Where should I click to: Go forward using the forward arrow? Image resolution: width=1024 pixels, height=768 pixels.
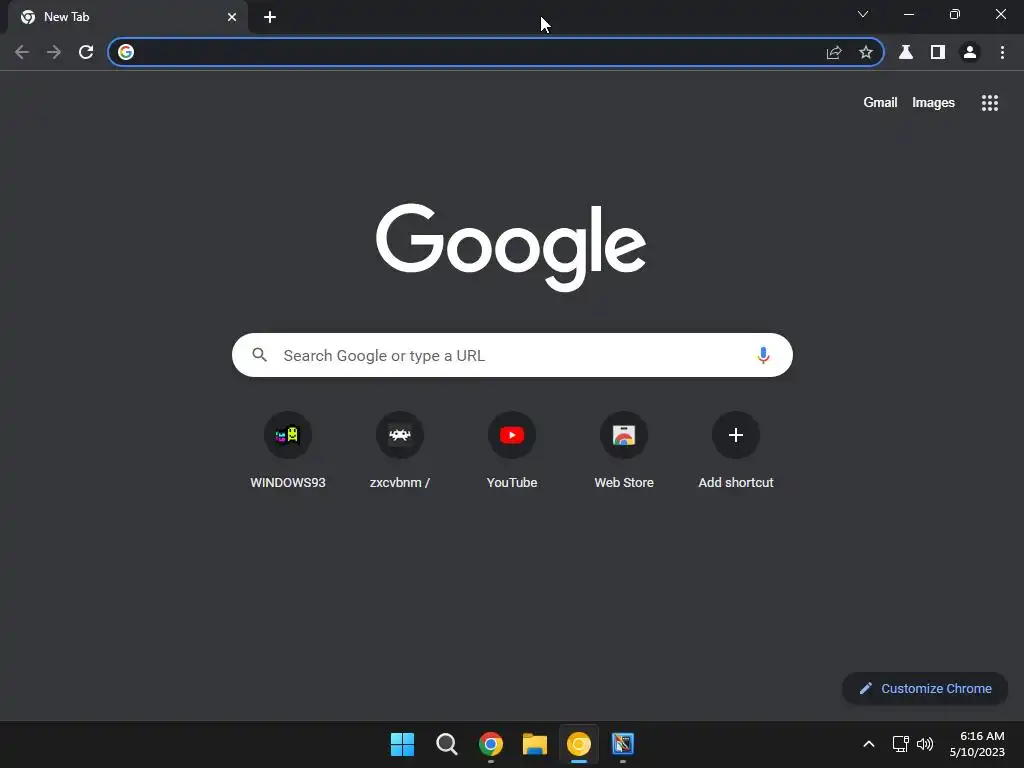(x=54, y=52)
